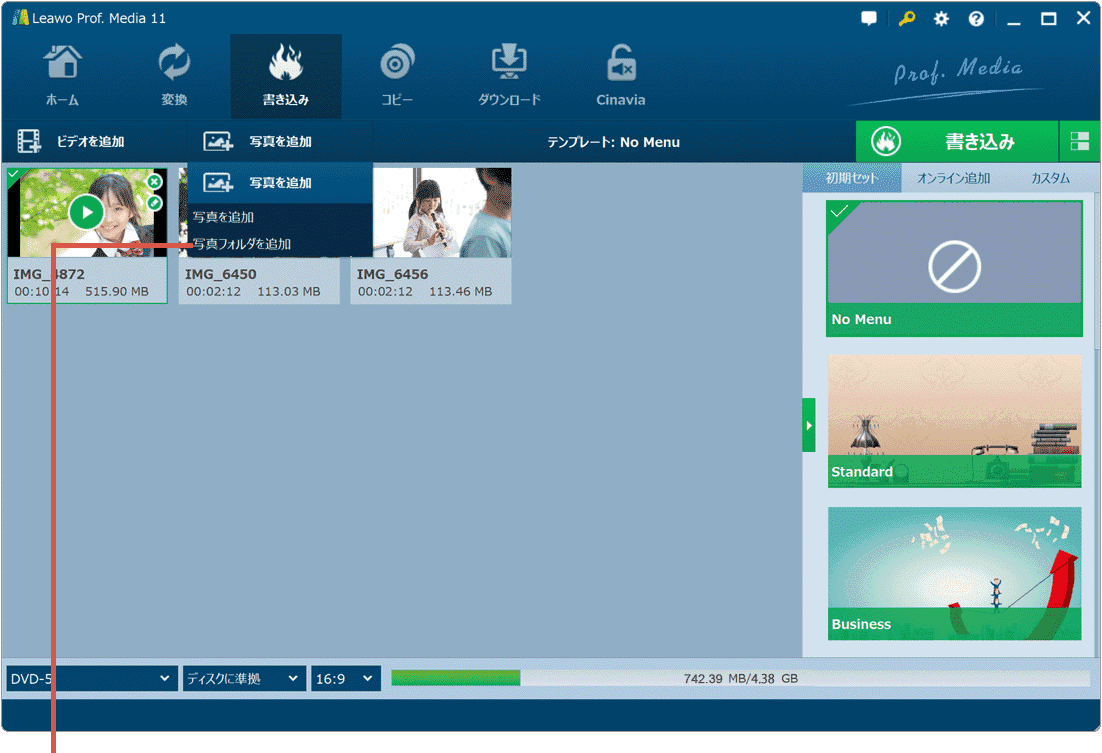Viewport: 1102px width, 753px height.
Task: Open the ホーム home module
Action: tap(62, 77)
